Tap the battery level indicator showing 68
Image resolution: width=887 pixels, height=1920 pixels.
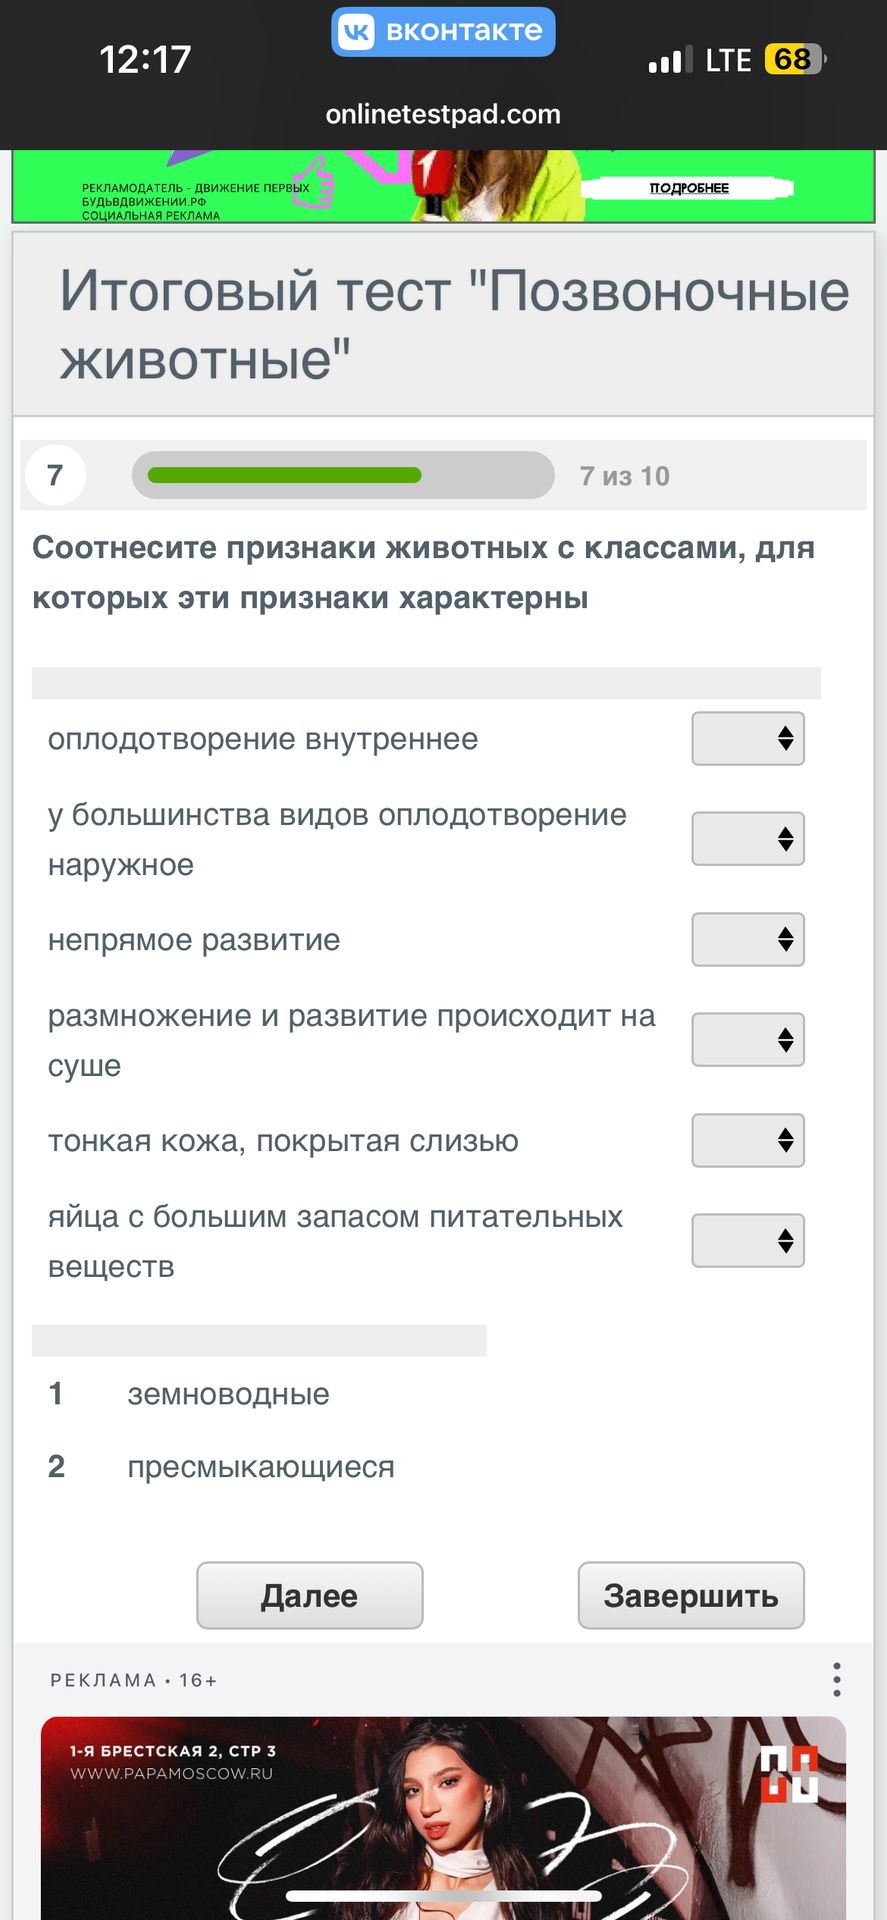[794, 60]
